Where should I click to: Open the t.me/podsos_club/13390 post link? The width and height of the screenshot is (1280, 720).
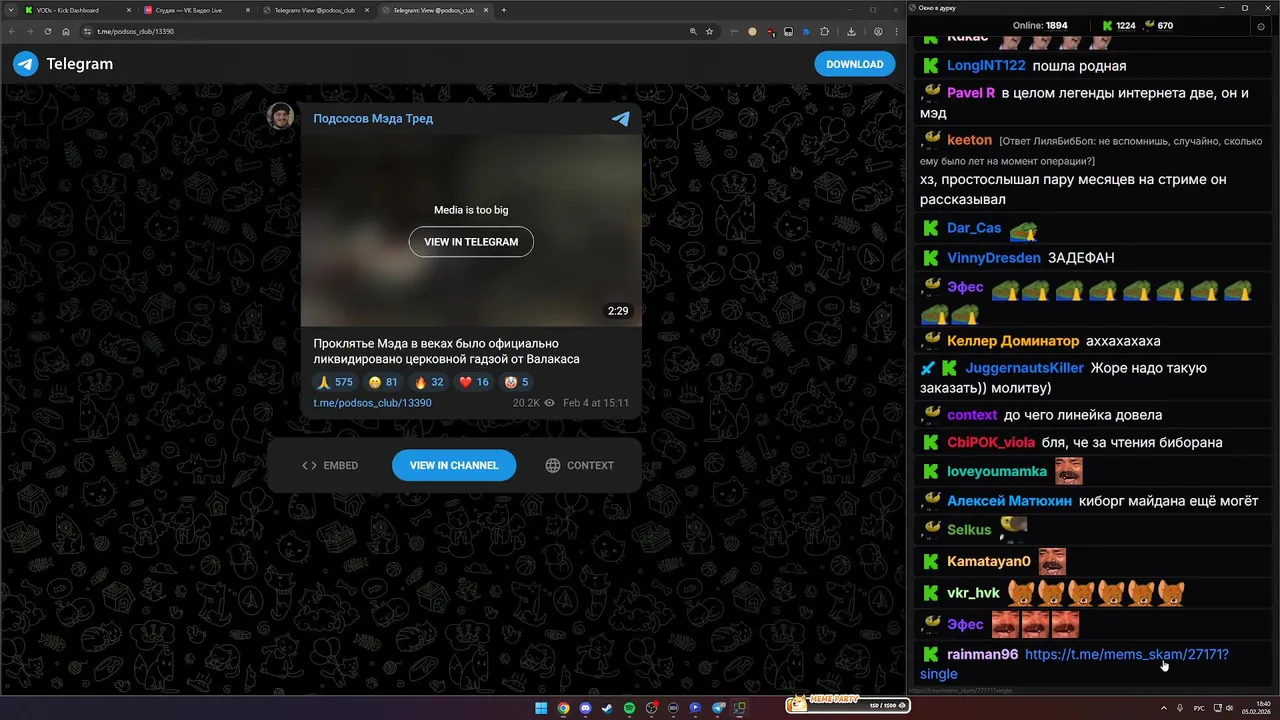(x=372, y=403)
